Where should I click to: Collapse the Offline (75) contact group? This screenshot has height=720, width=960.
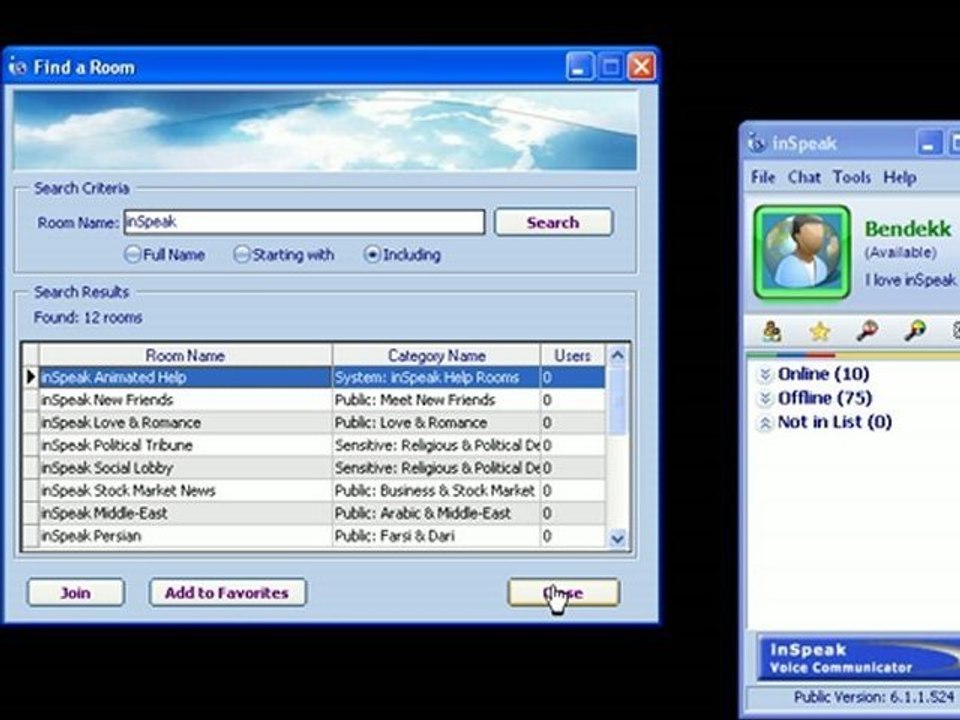[764, 399]
